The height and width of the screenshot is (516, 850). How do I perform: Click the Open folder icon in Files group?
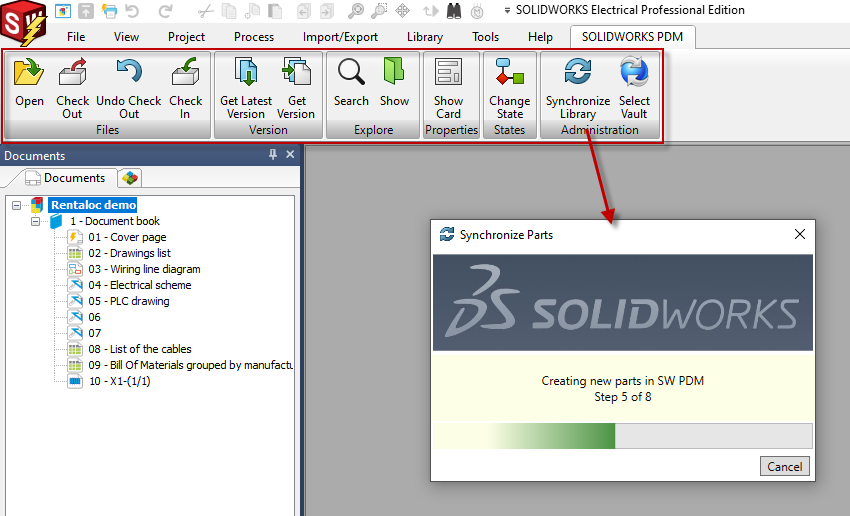tap(29, 73)
